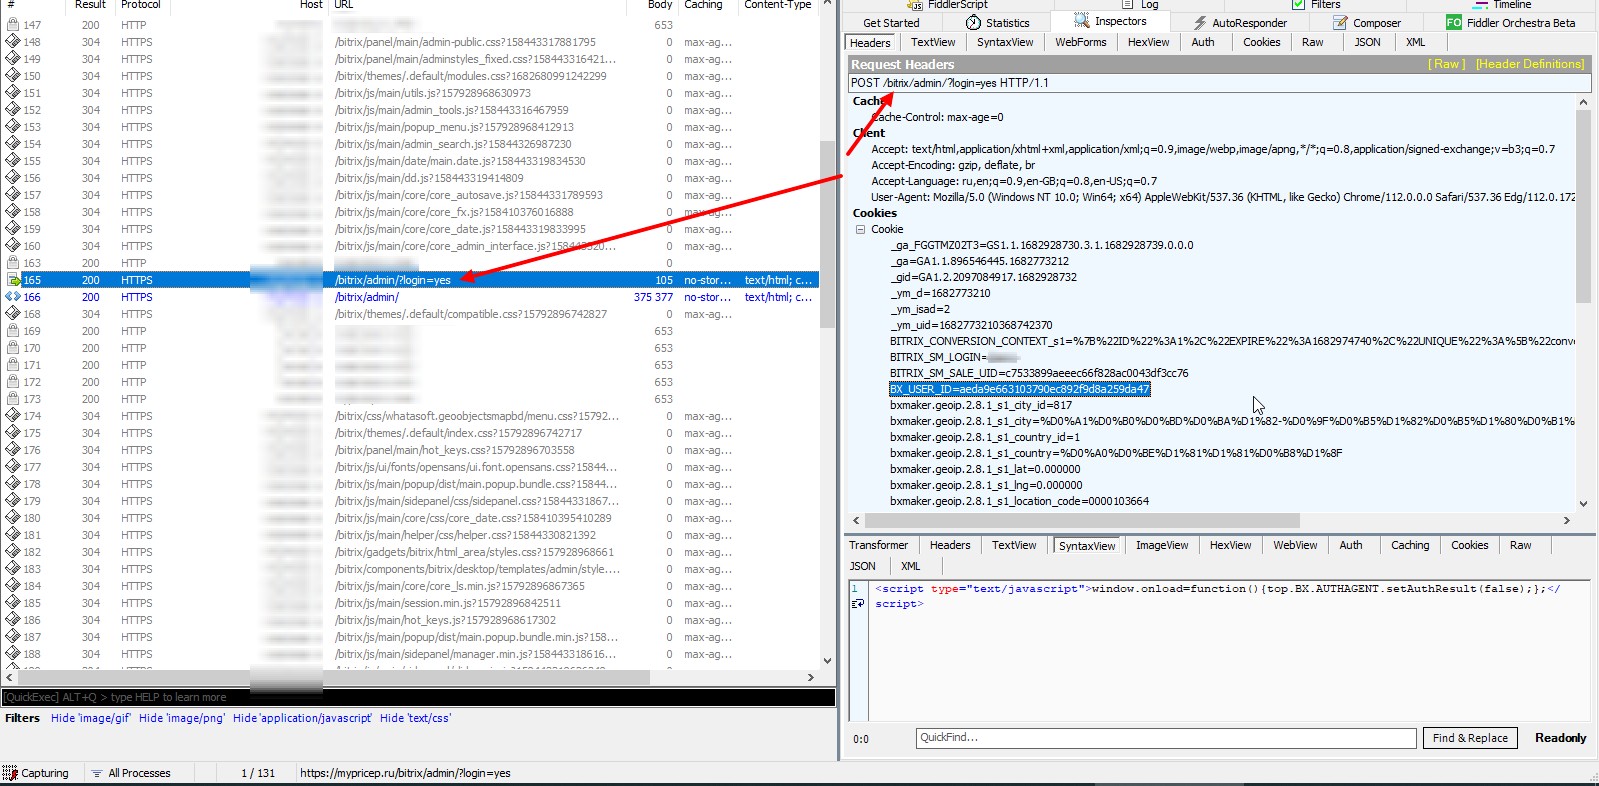This screenshot has width=1599, height=786.
Task: Open the Composer pencil icon
Action: (x=1340, y=22)
